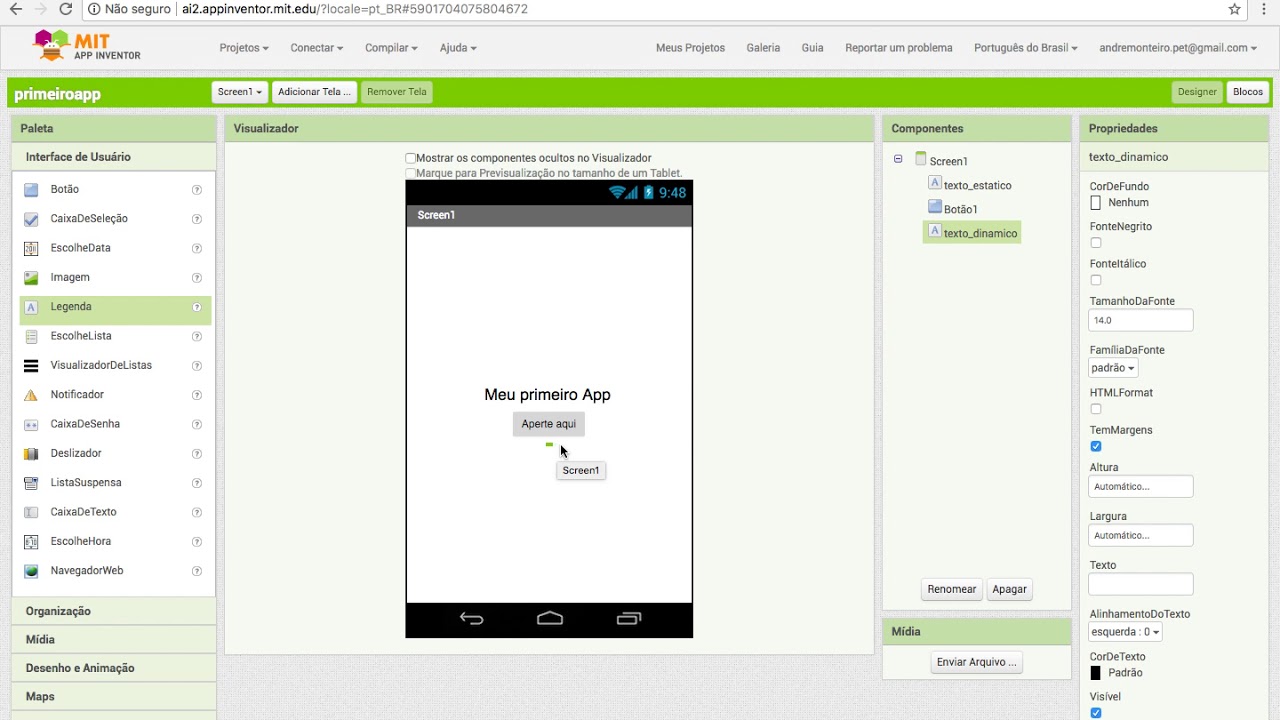The width and height of the screenshot is (1280, 720).
Task: Click the CaixaDeSeleção palette icon
Action: [31, 219]
